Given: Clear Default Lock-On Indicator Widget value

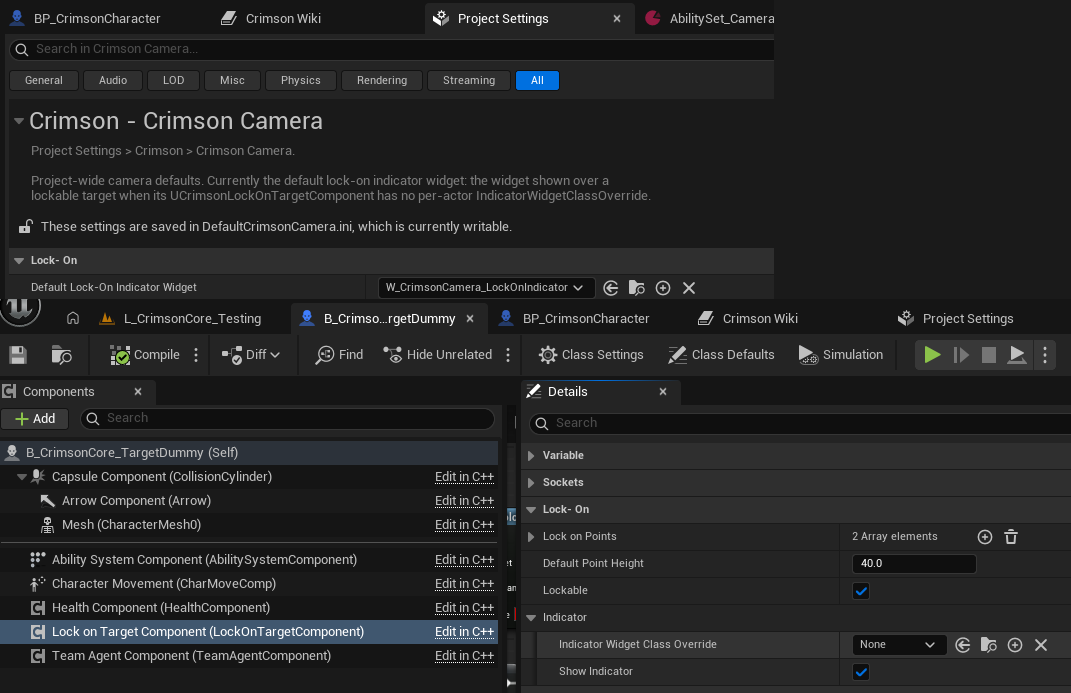Looking at the screenshot, I should tap(688, 288).
